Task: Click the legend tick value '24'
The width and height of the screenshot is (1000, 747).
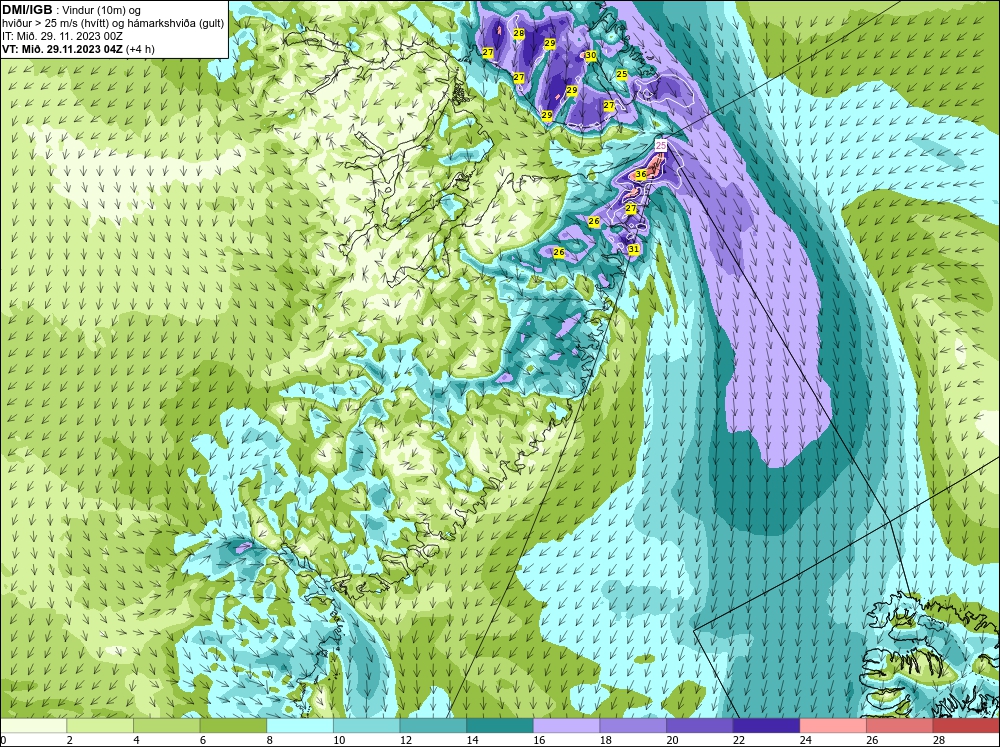Action: pyautogui.click(x=805, y=740)
